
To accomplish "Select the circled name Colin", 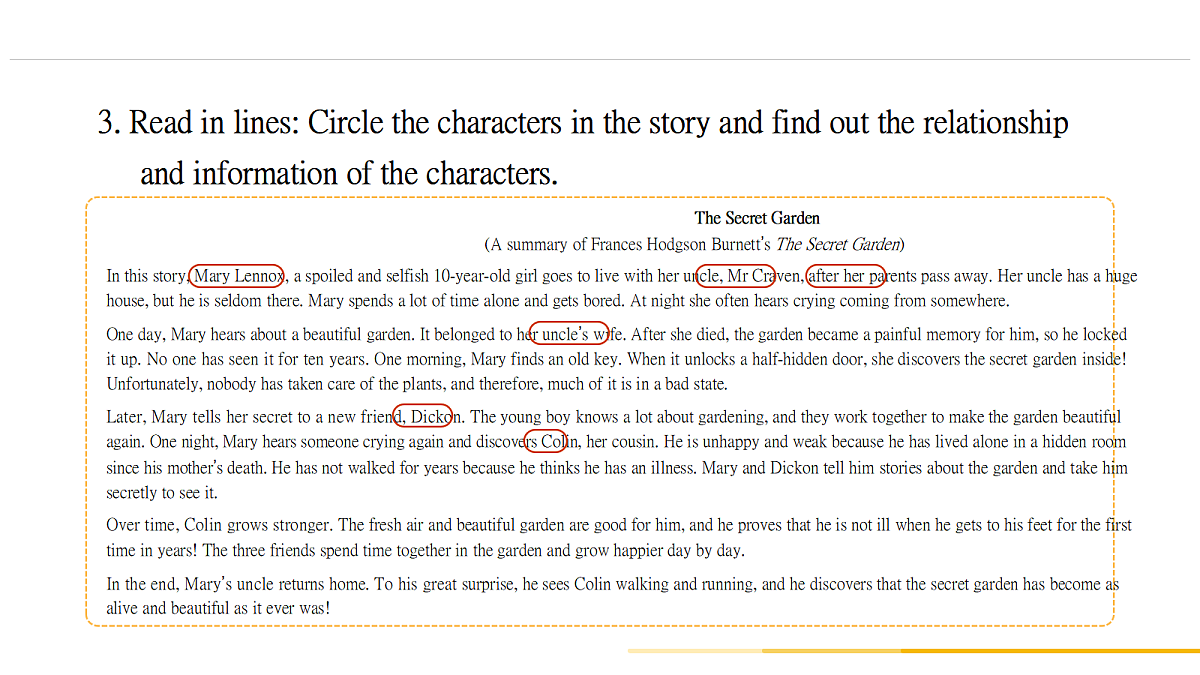I will tap(546, 441).
